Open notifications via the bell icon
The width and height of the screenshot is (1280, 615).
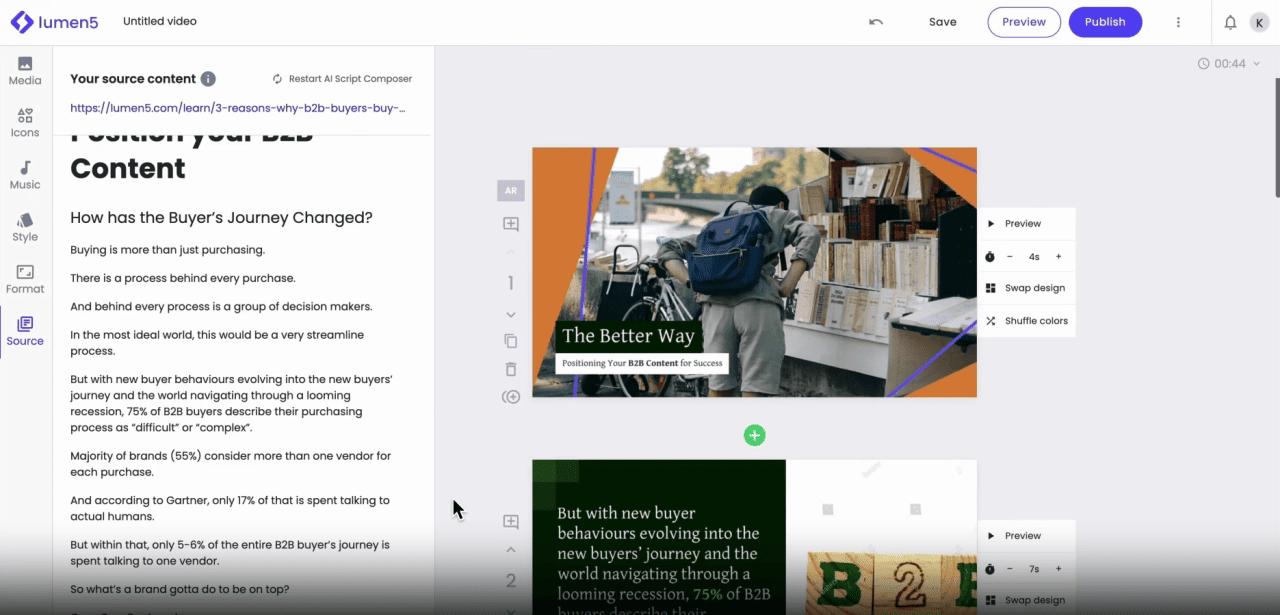pyautogui.click(x=1230, y=21)
